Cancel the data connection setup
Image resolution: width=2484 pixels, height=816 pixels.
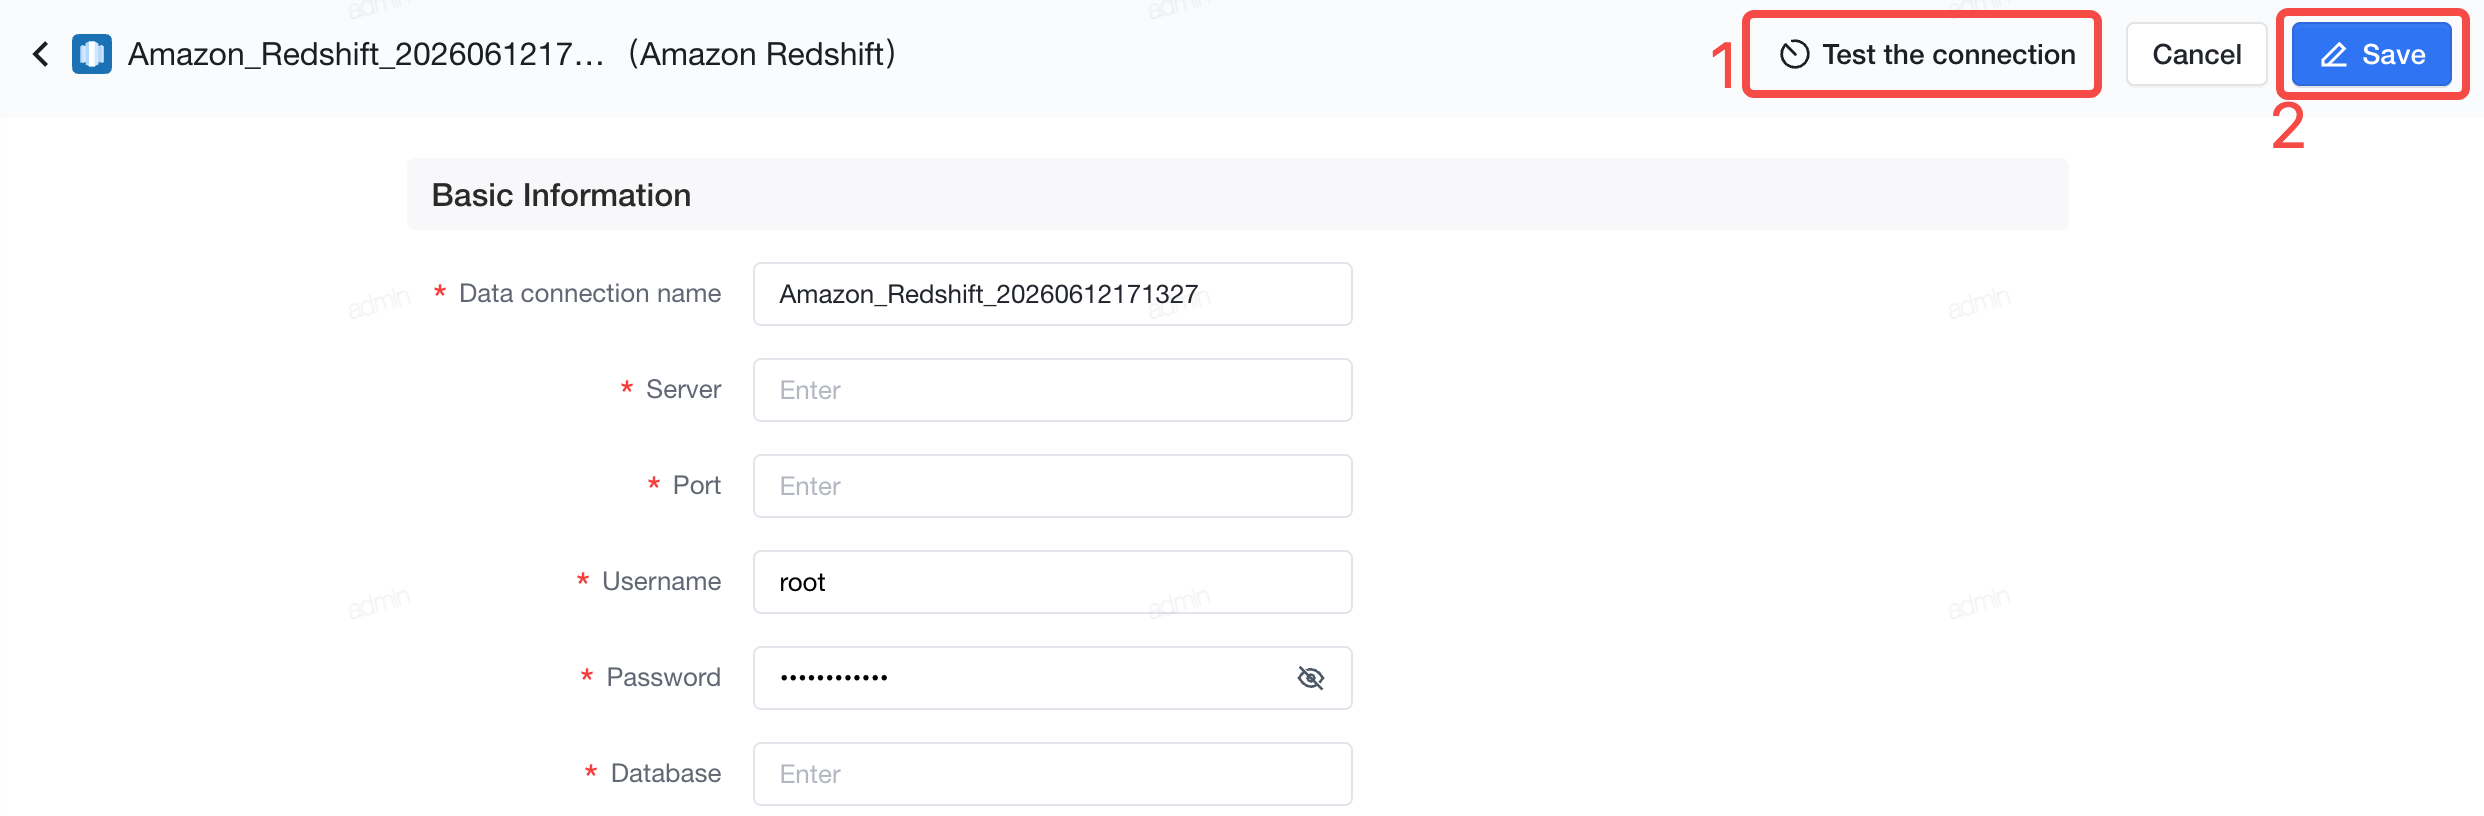coord(2196,54)
